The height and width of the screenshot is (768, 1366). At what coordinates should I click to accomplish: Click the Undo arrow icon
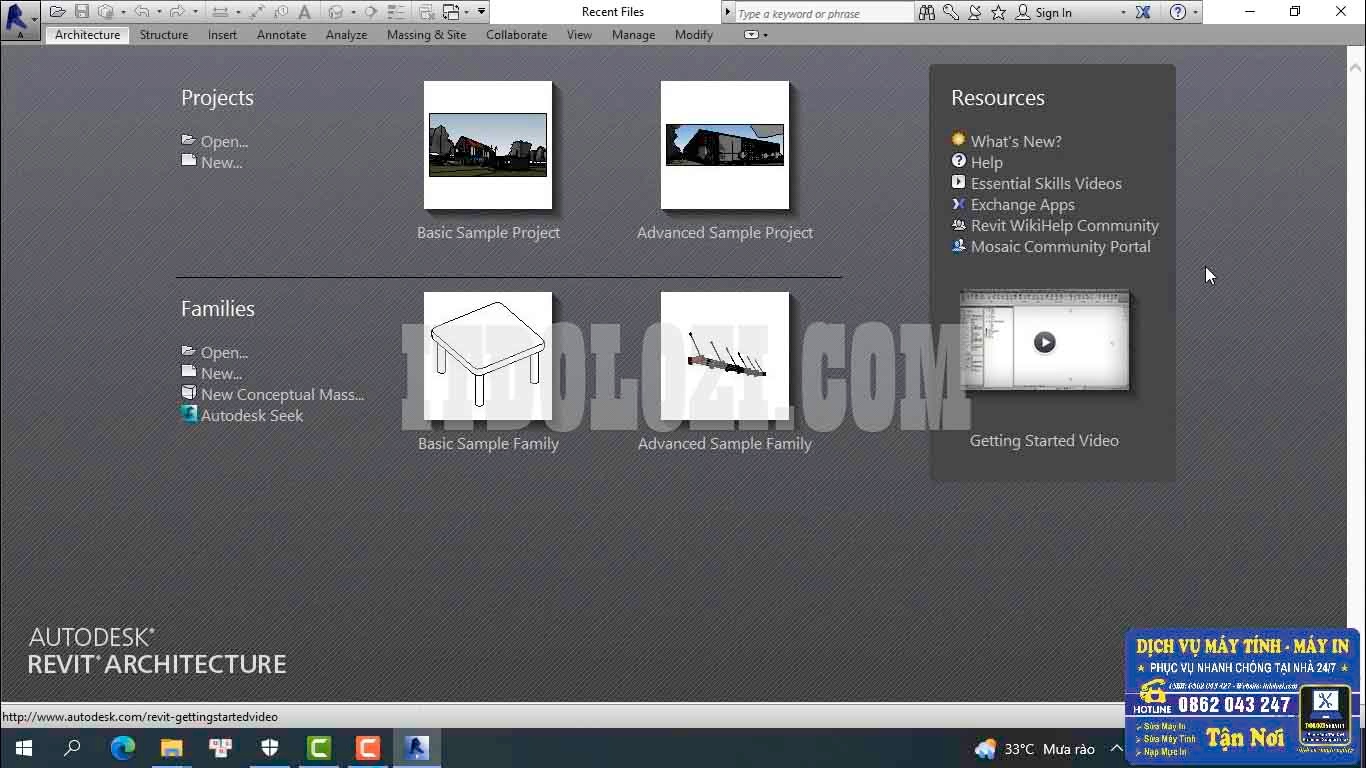(142, 12)
